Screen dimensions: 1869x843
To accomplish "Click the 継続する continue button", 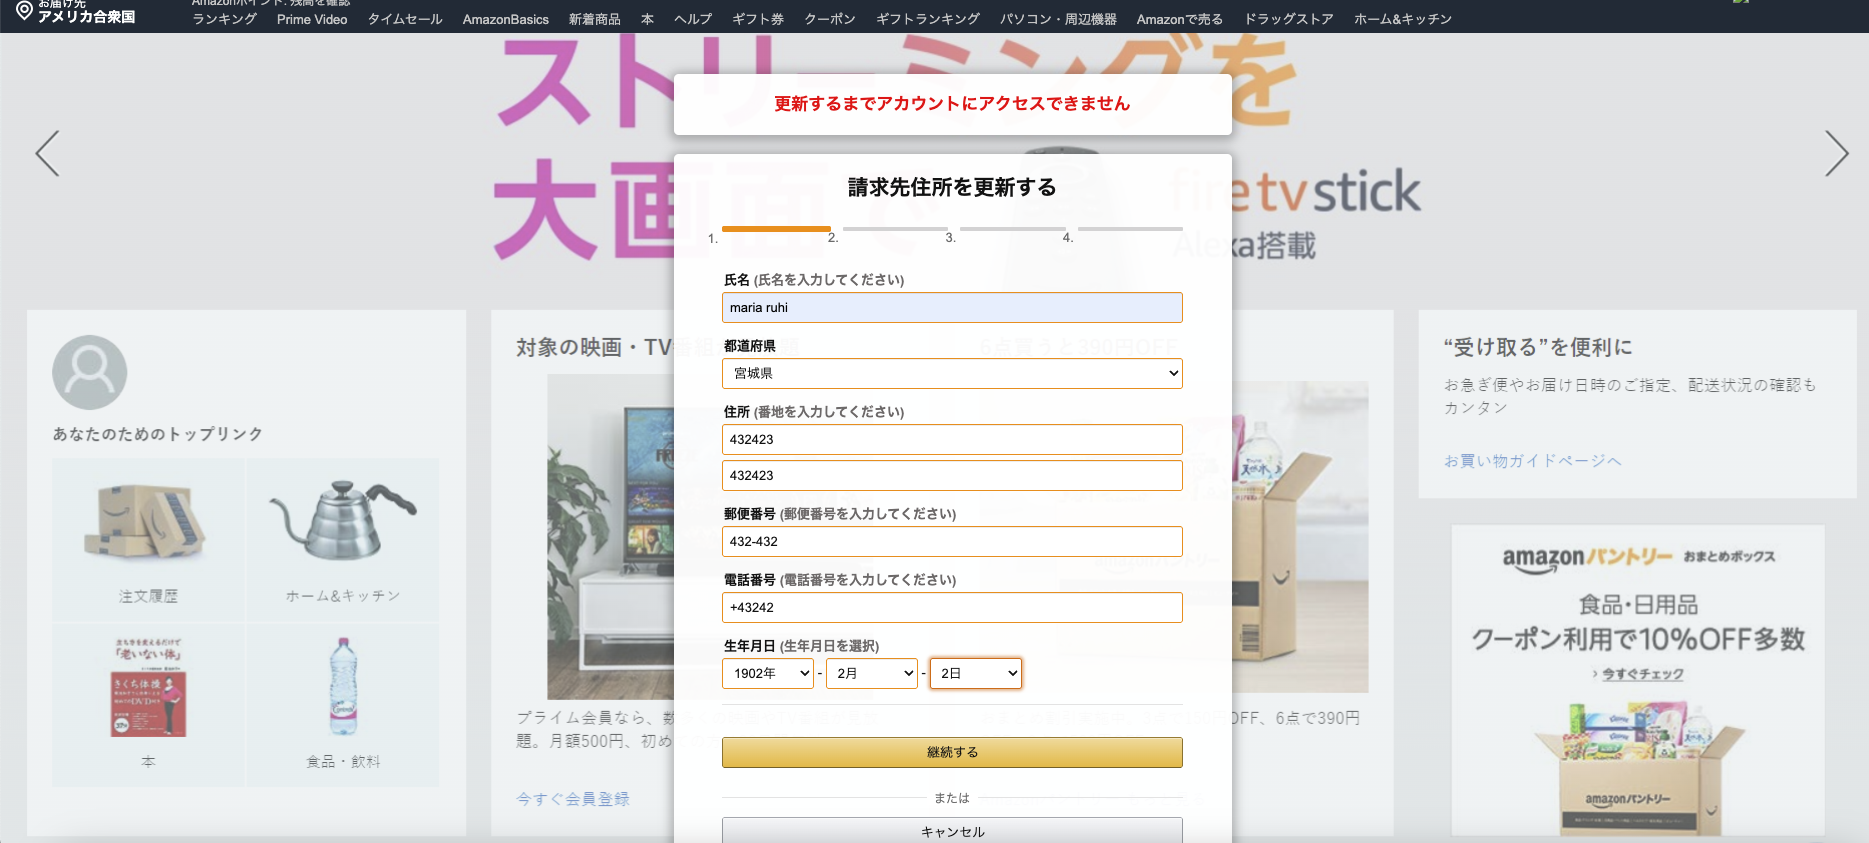I will pyautogui.click(x=952, y=752).
